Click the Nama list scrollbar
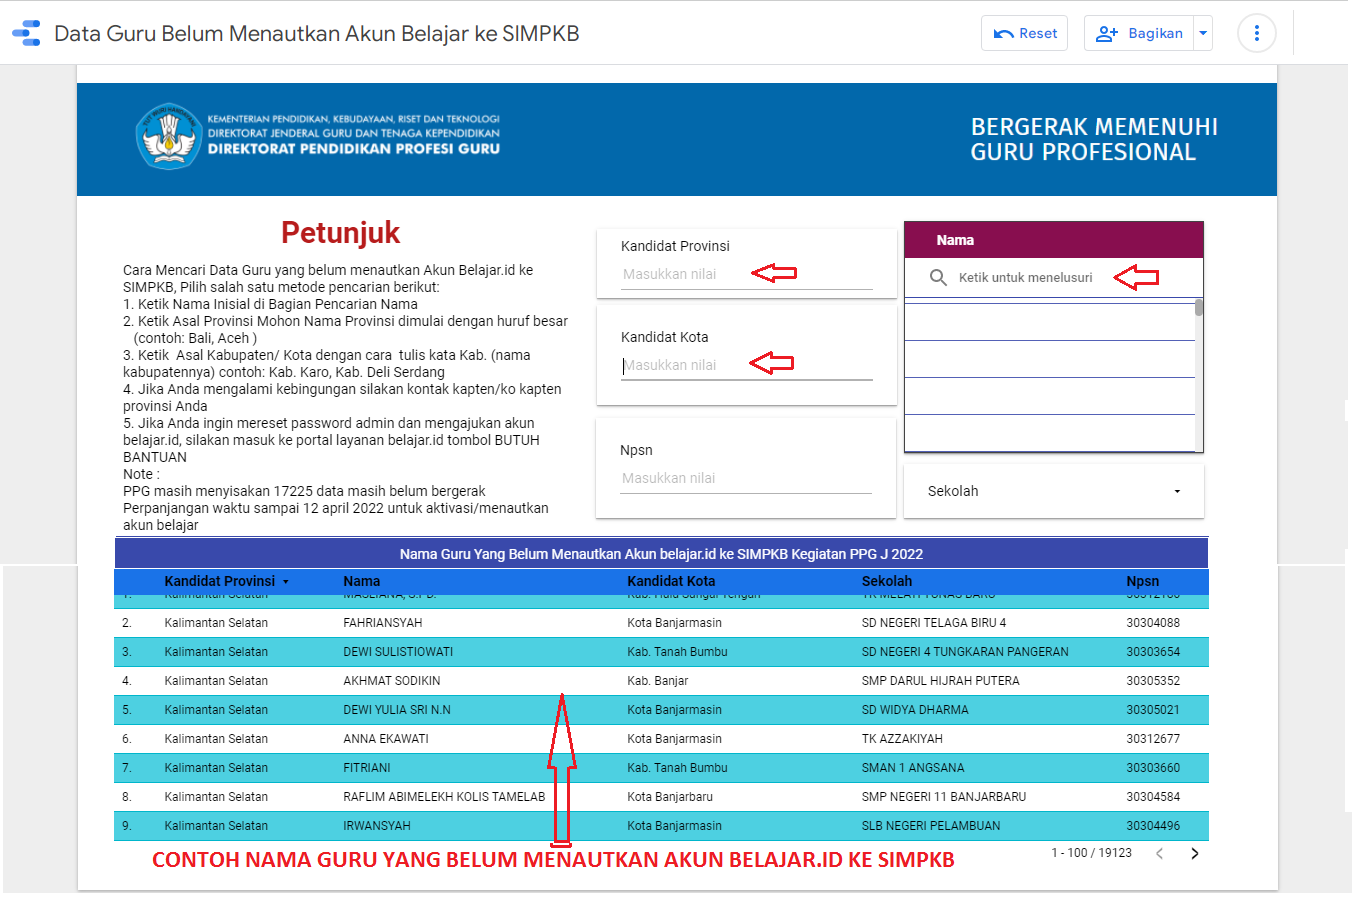Image resolution: width=1352 pixels, height=902 pixels. tap(1199, 307)
